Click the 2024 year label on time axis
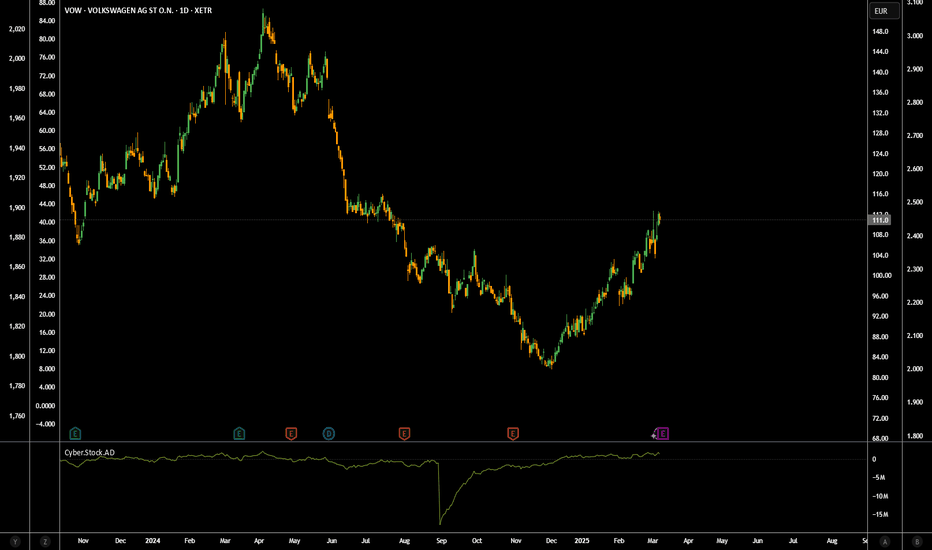The width and height of the screenshot is (932, 550). 153,540
